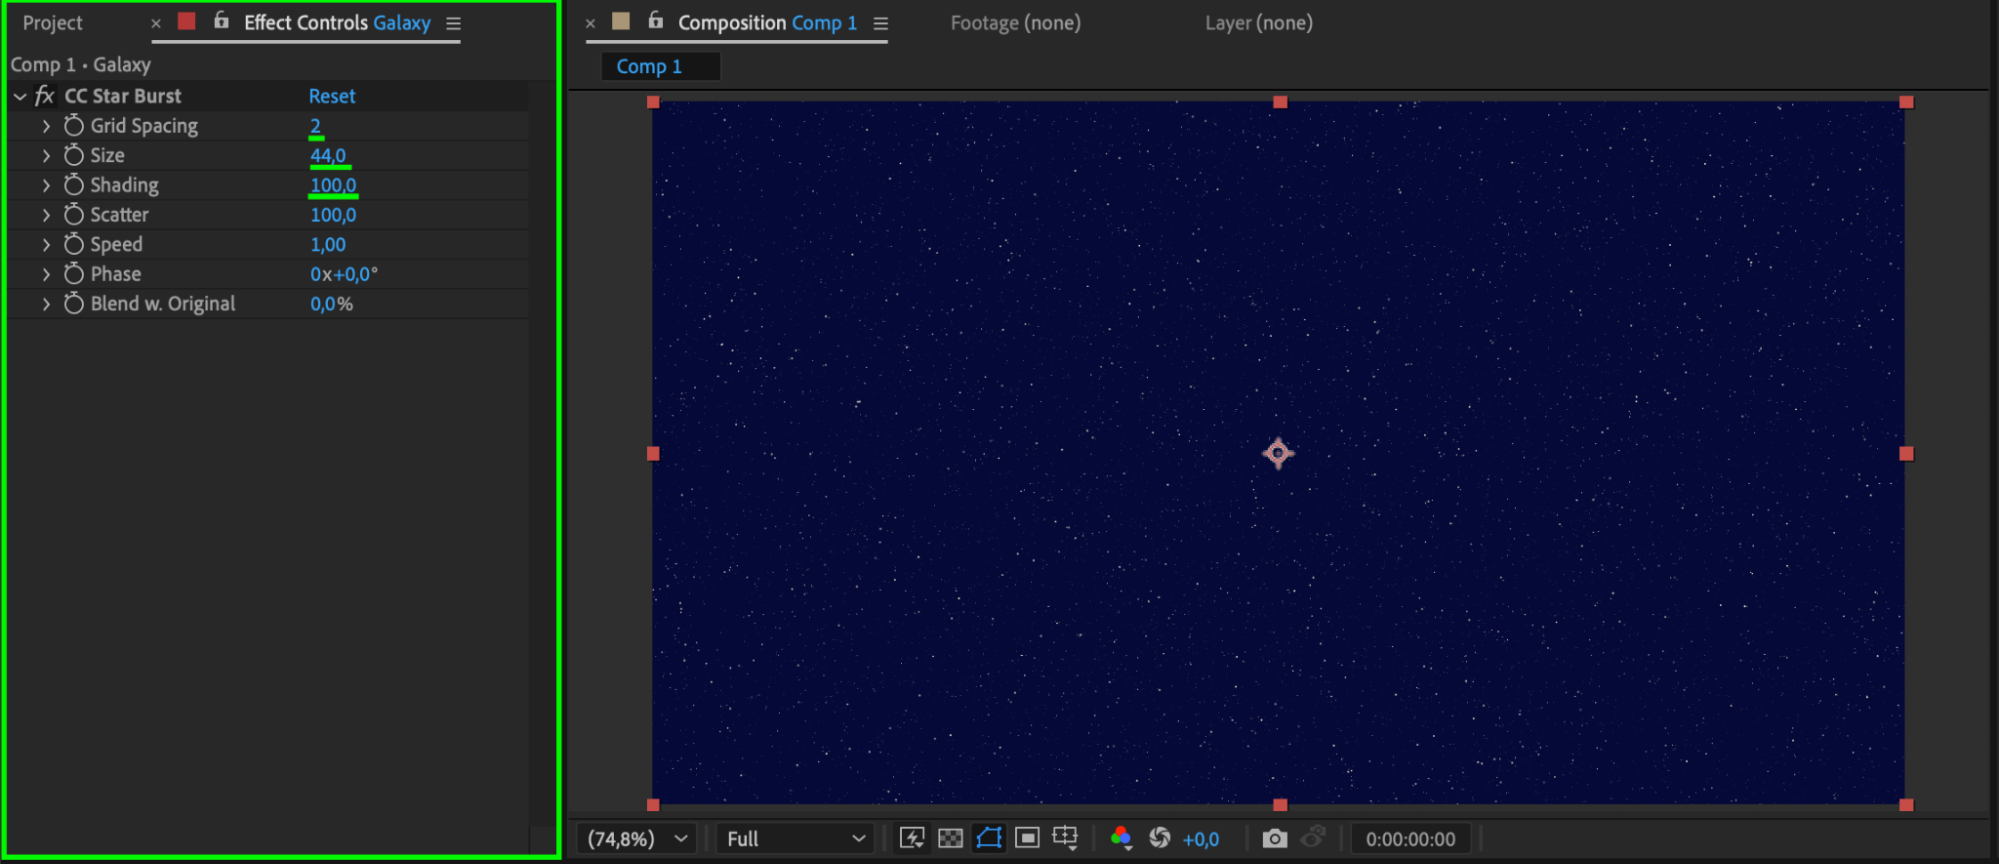
Task: Expand Size property
Action: click(x=46, y=155)
